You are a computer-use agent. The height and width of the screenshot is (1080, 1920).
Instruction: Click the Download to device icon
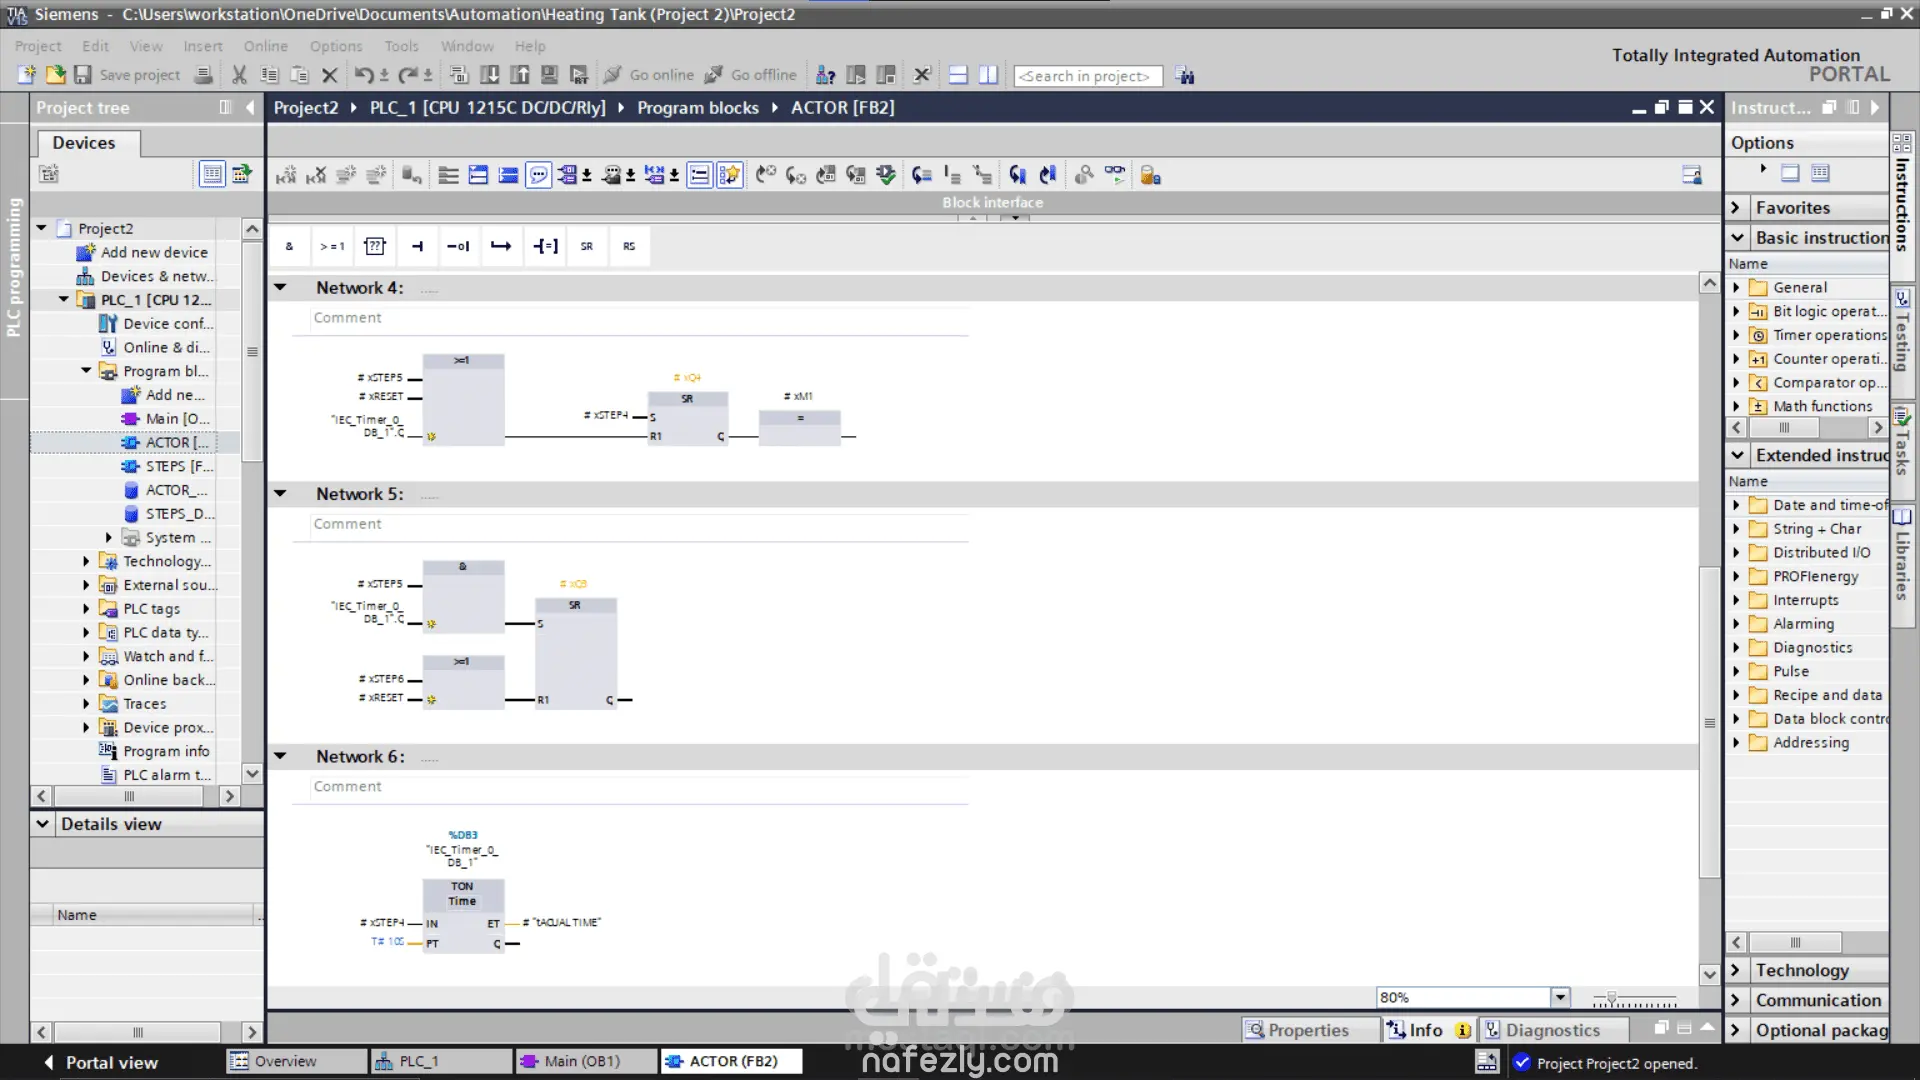click(x=490, y=75)
